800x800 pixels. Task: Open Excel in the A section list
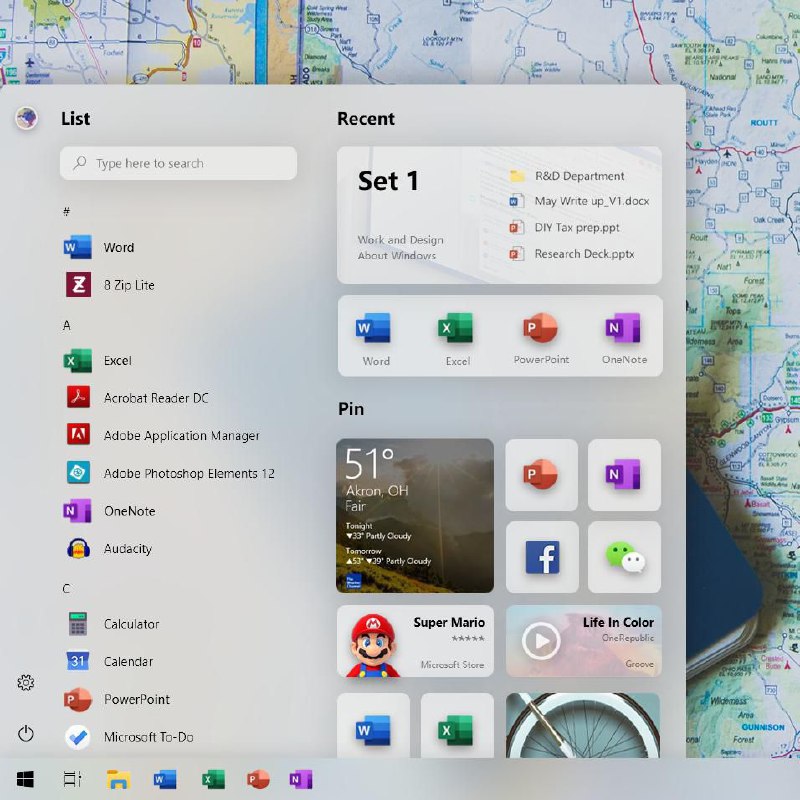coord(98,361)
